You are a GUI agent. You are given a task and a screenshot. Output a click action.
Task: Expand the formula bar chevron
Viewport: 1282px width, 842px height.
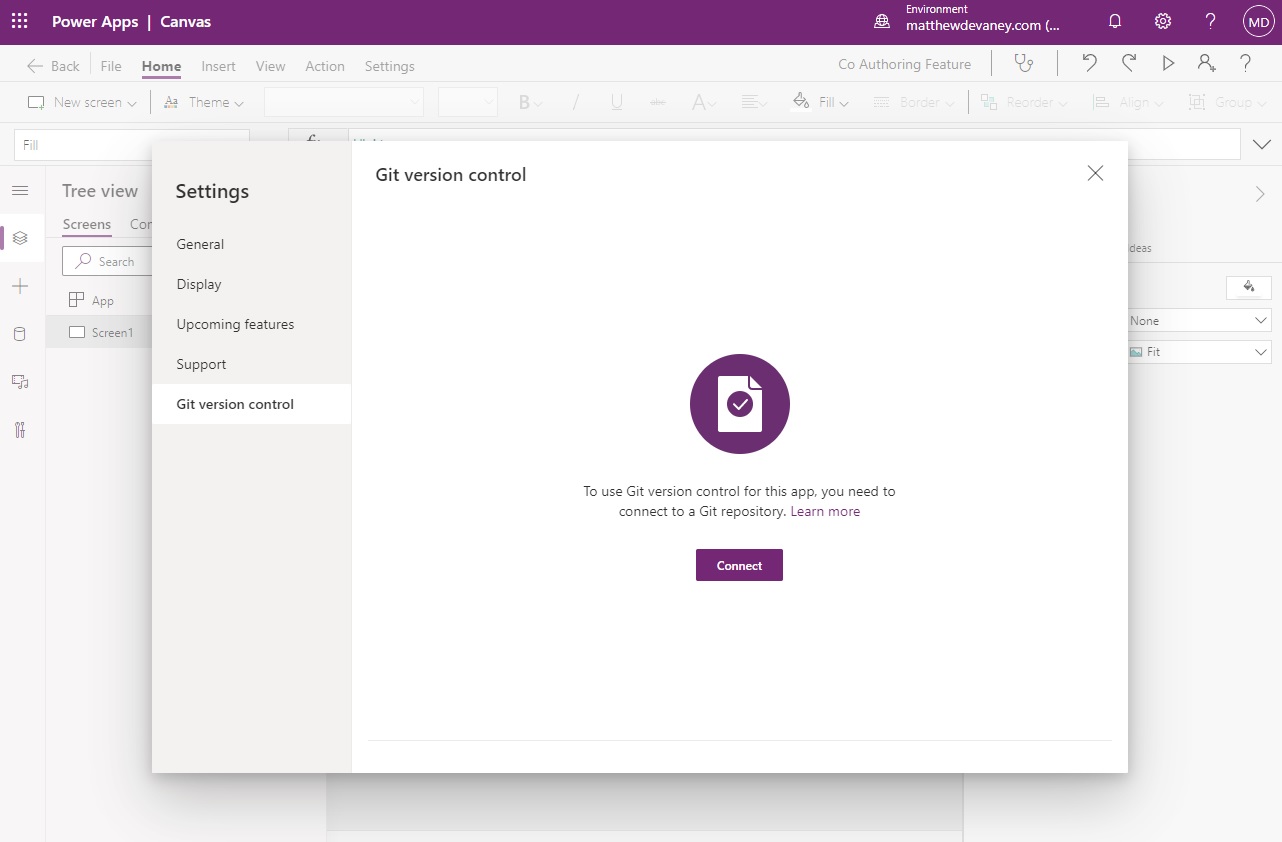point(1261,144)
